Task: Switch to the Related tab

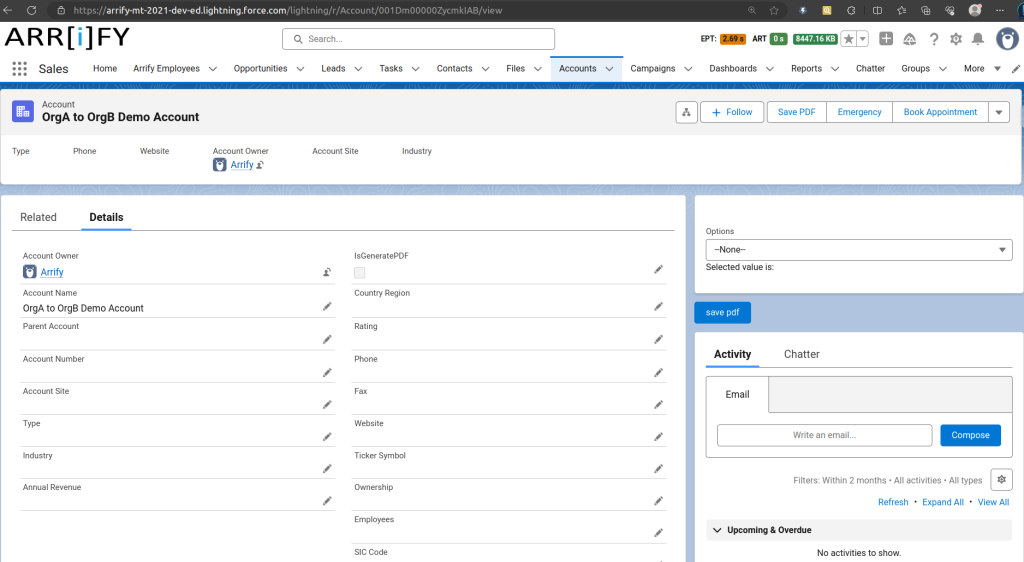Action: click(x=39, y=217)
